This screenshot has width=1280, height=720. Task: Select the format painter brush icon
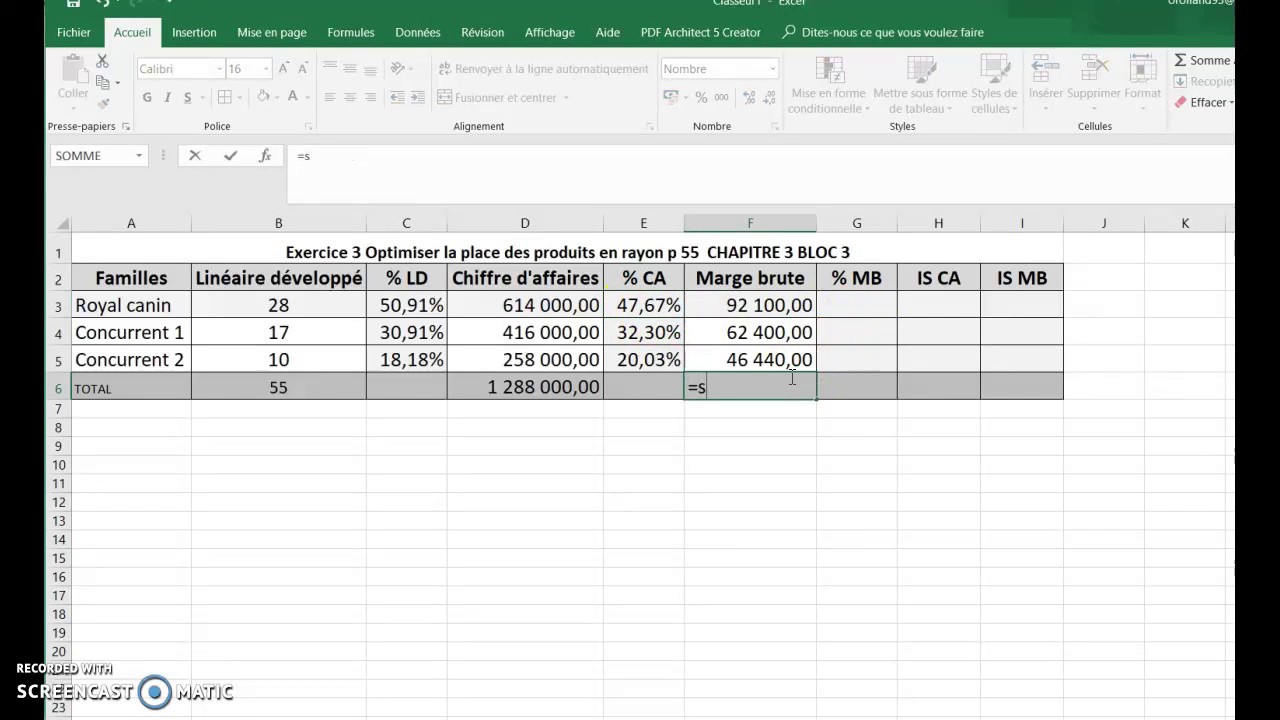tap(102, 103)
